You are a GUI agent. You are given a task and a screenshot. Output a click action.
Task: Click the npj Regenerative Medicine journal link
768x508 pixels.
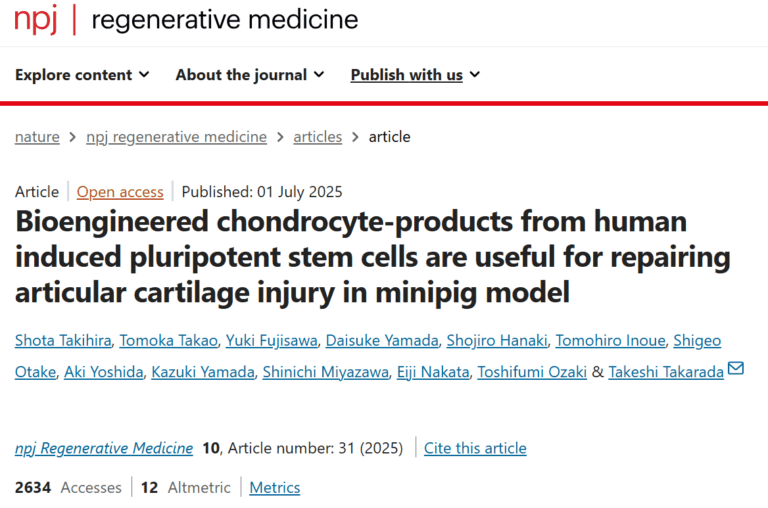(x=104, y=448)
